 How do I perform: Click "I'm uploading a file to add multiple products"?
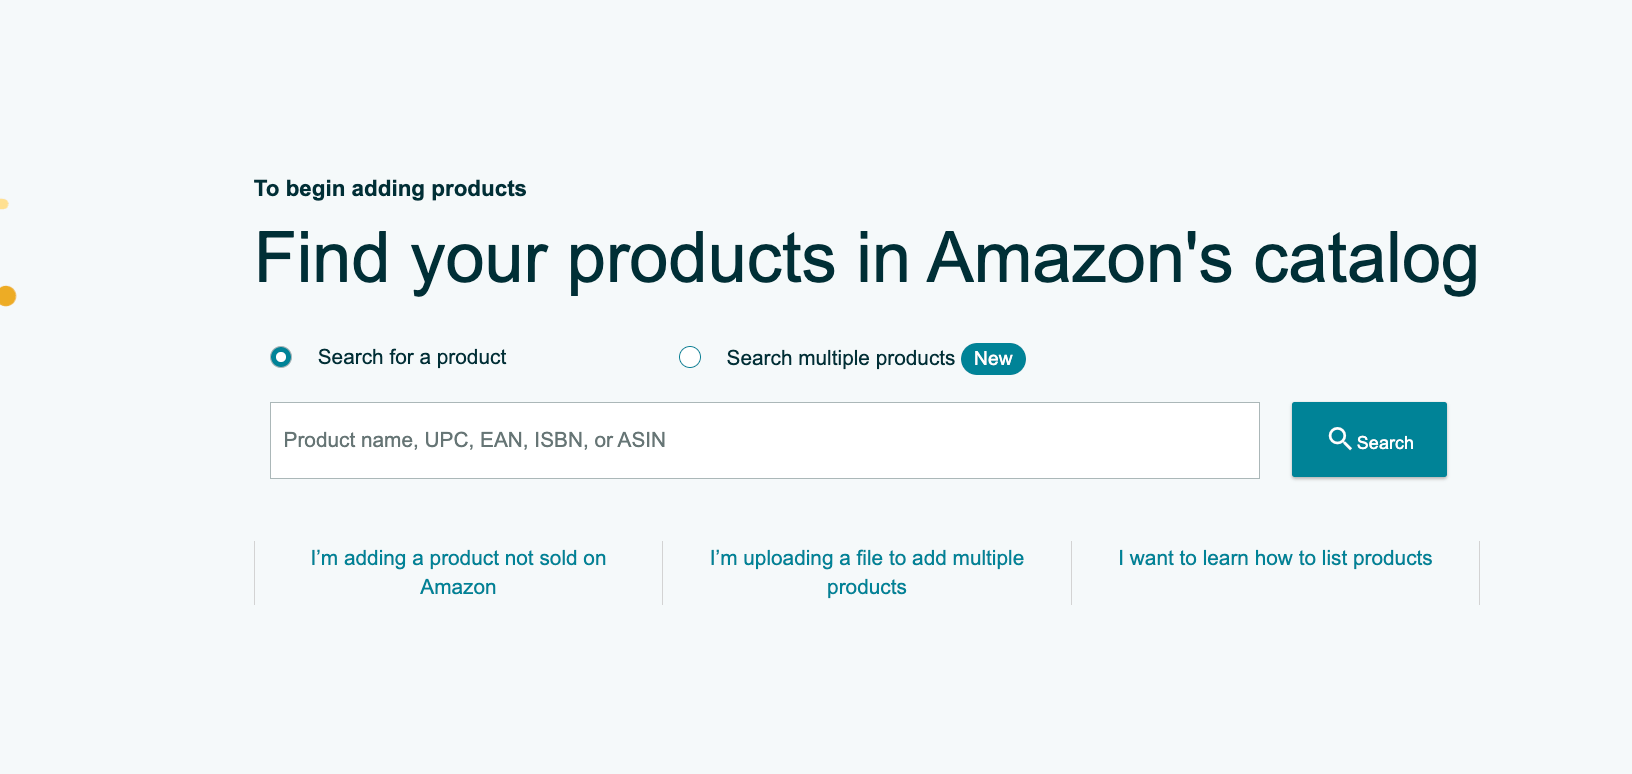point(866,572)
